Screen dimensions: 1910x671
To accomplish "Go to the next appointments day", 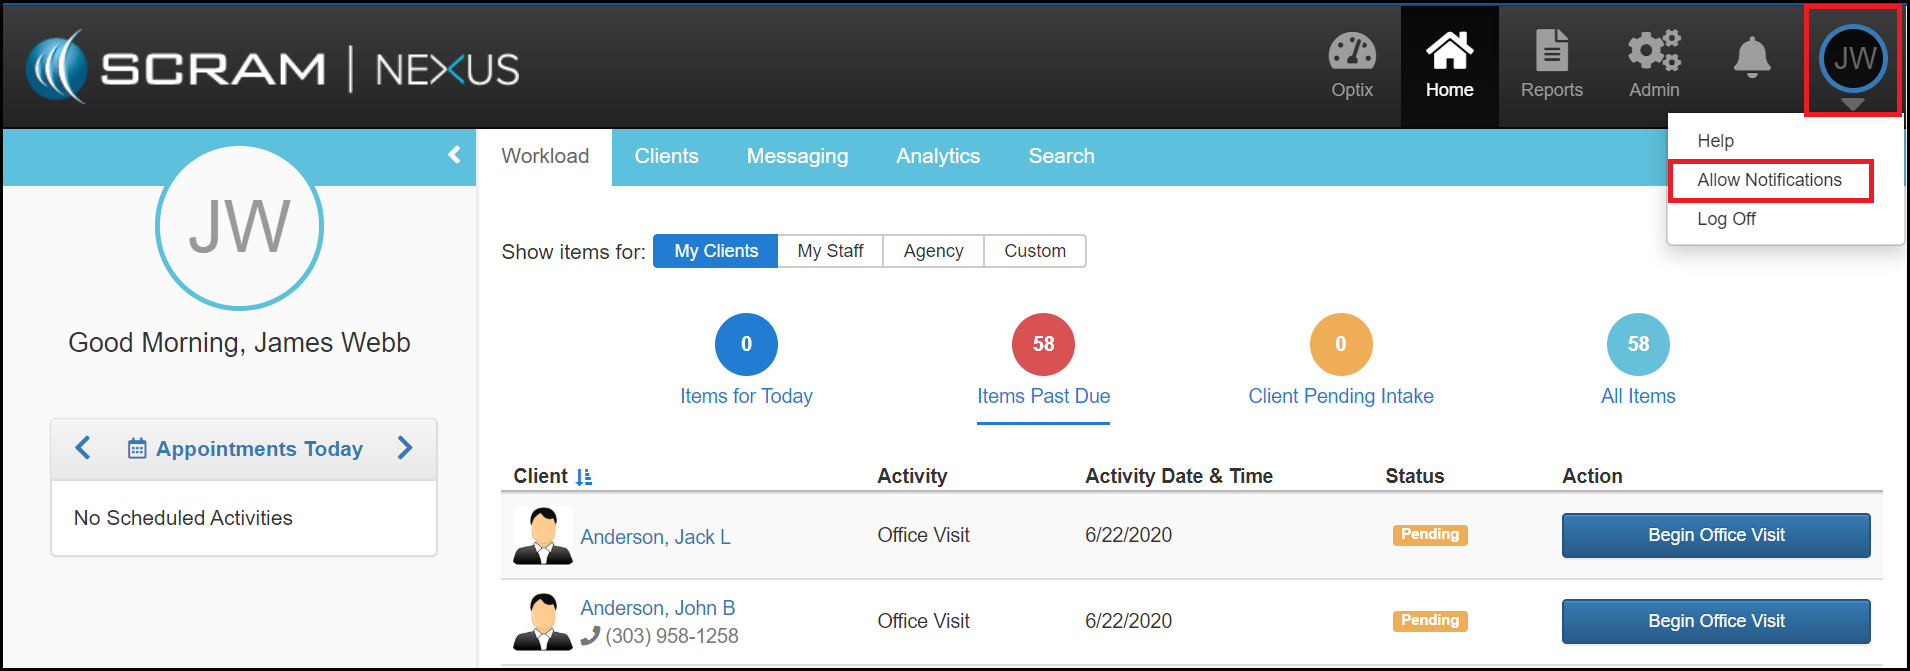I will [x=405, y=448].
